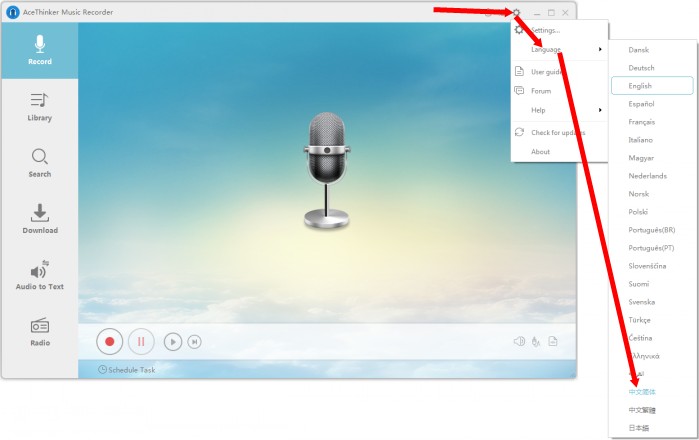
Task: Click the settings gear icon beside Settings...
Action: click(x=519, y=30)
